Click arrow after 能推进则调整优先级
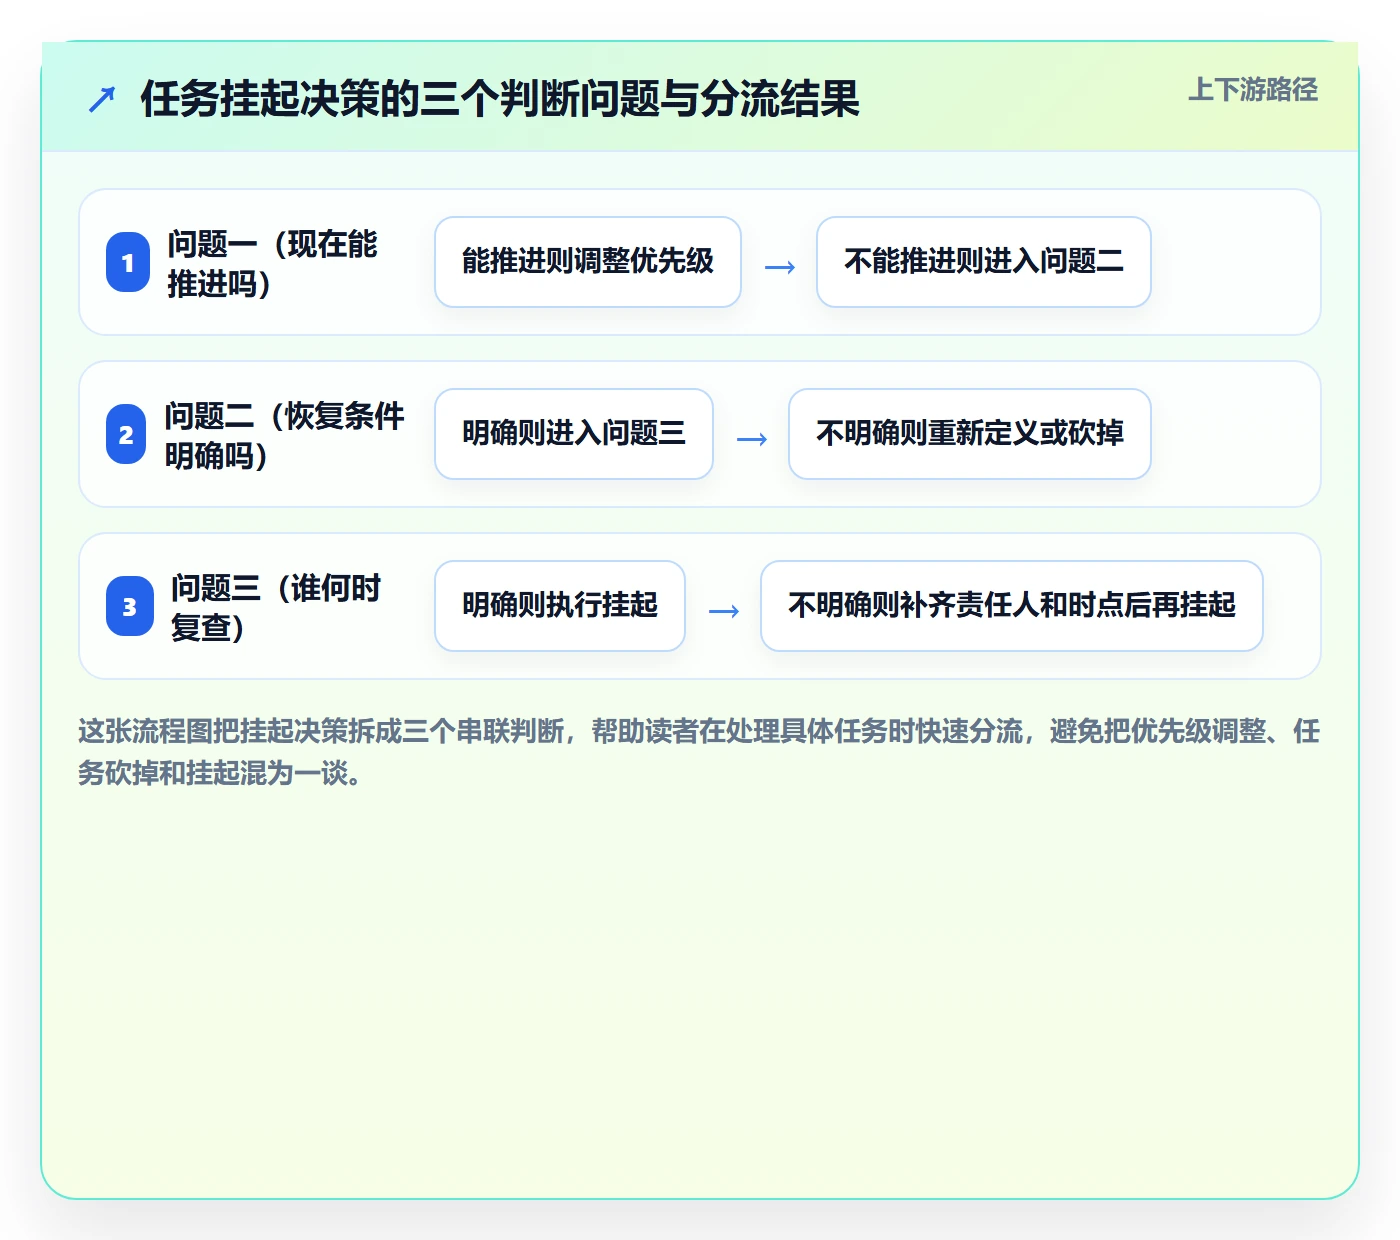Screen dimensions: 1400x1240 780,267
